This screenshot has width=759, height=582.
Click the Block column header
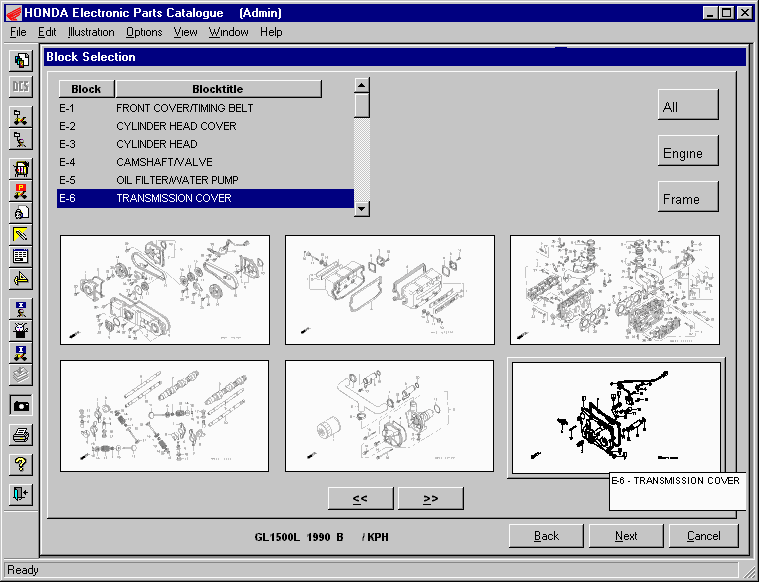(x=86, y=89)
